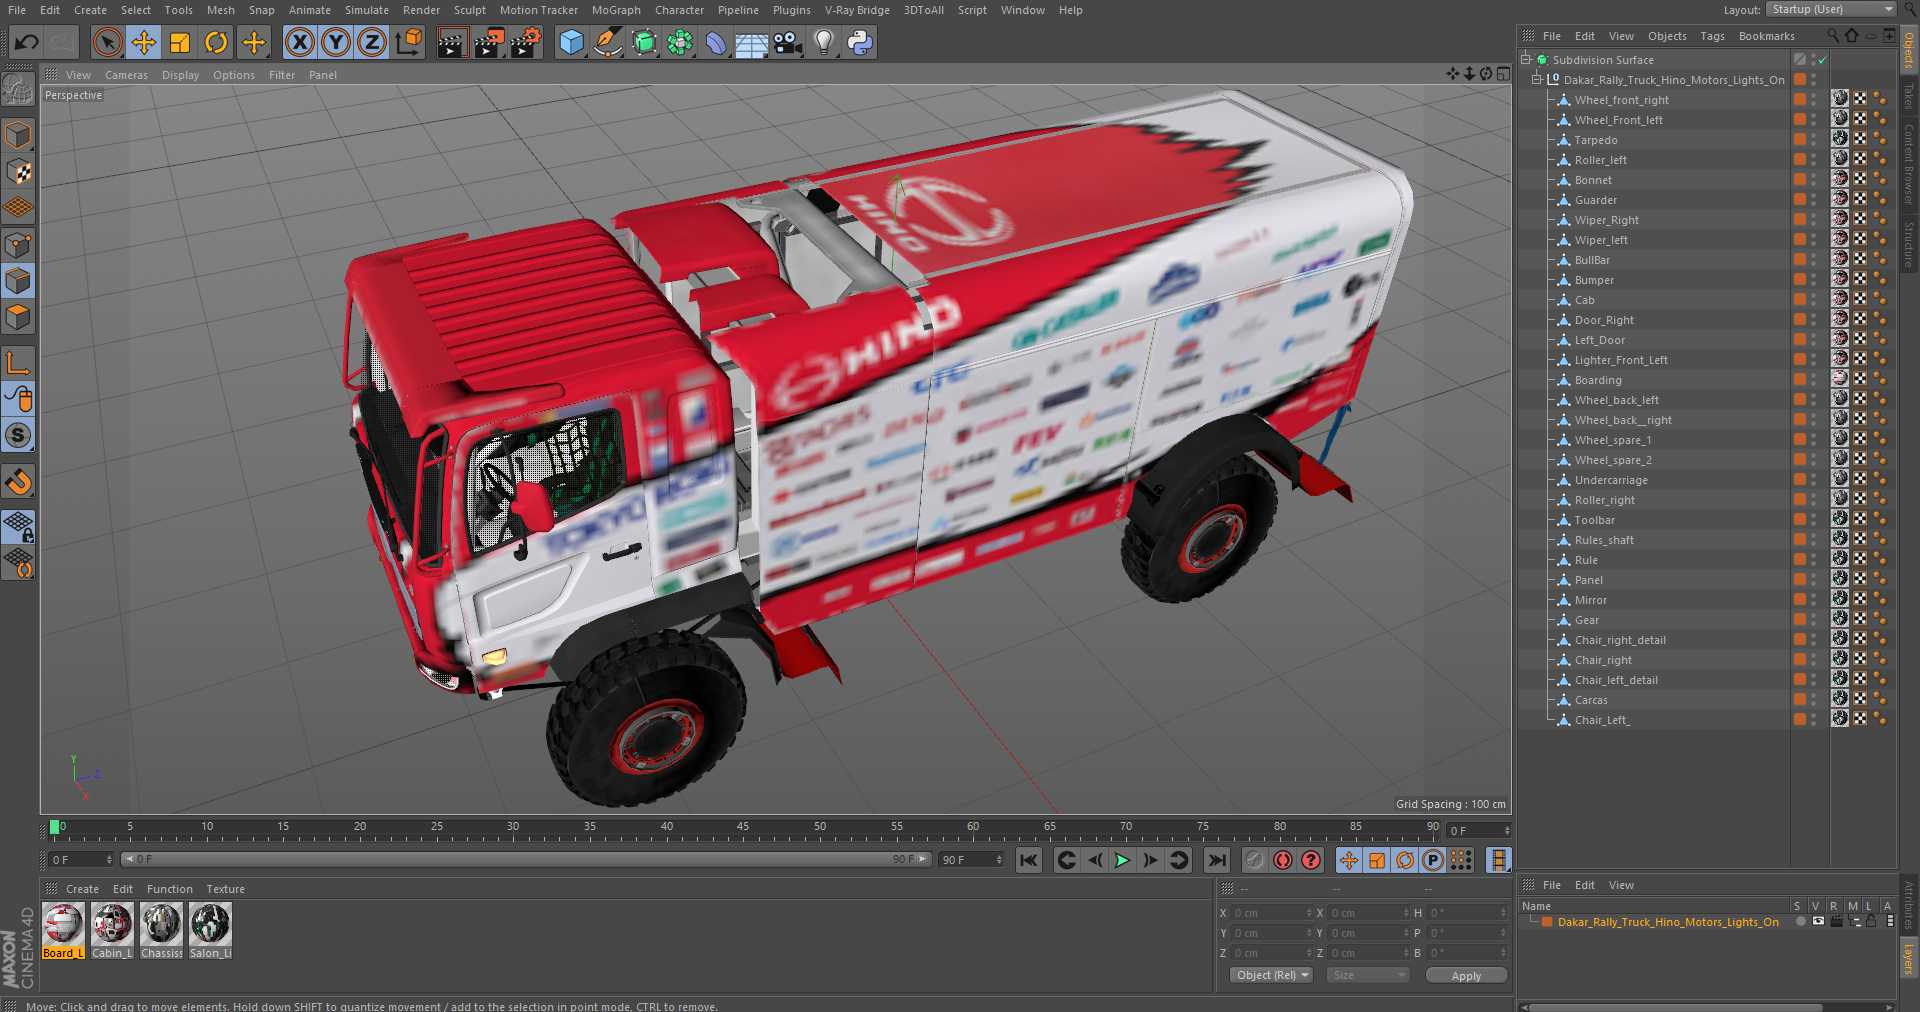Open the Simulate menu
The width and height of the screenshot is (1920, 1012).
(367, 10)
